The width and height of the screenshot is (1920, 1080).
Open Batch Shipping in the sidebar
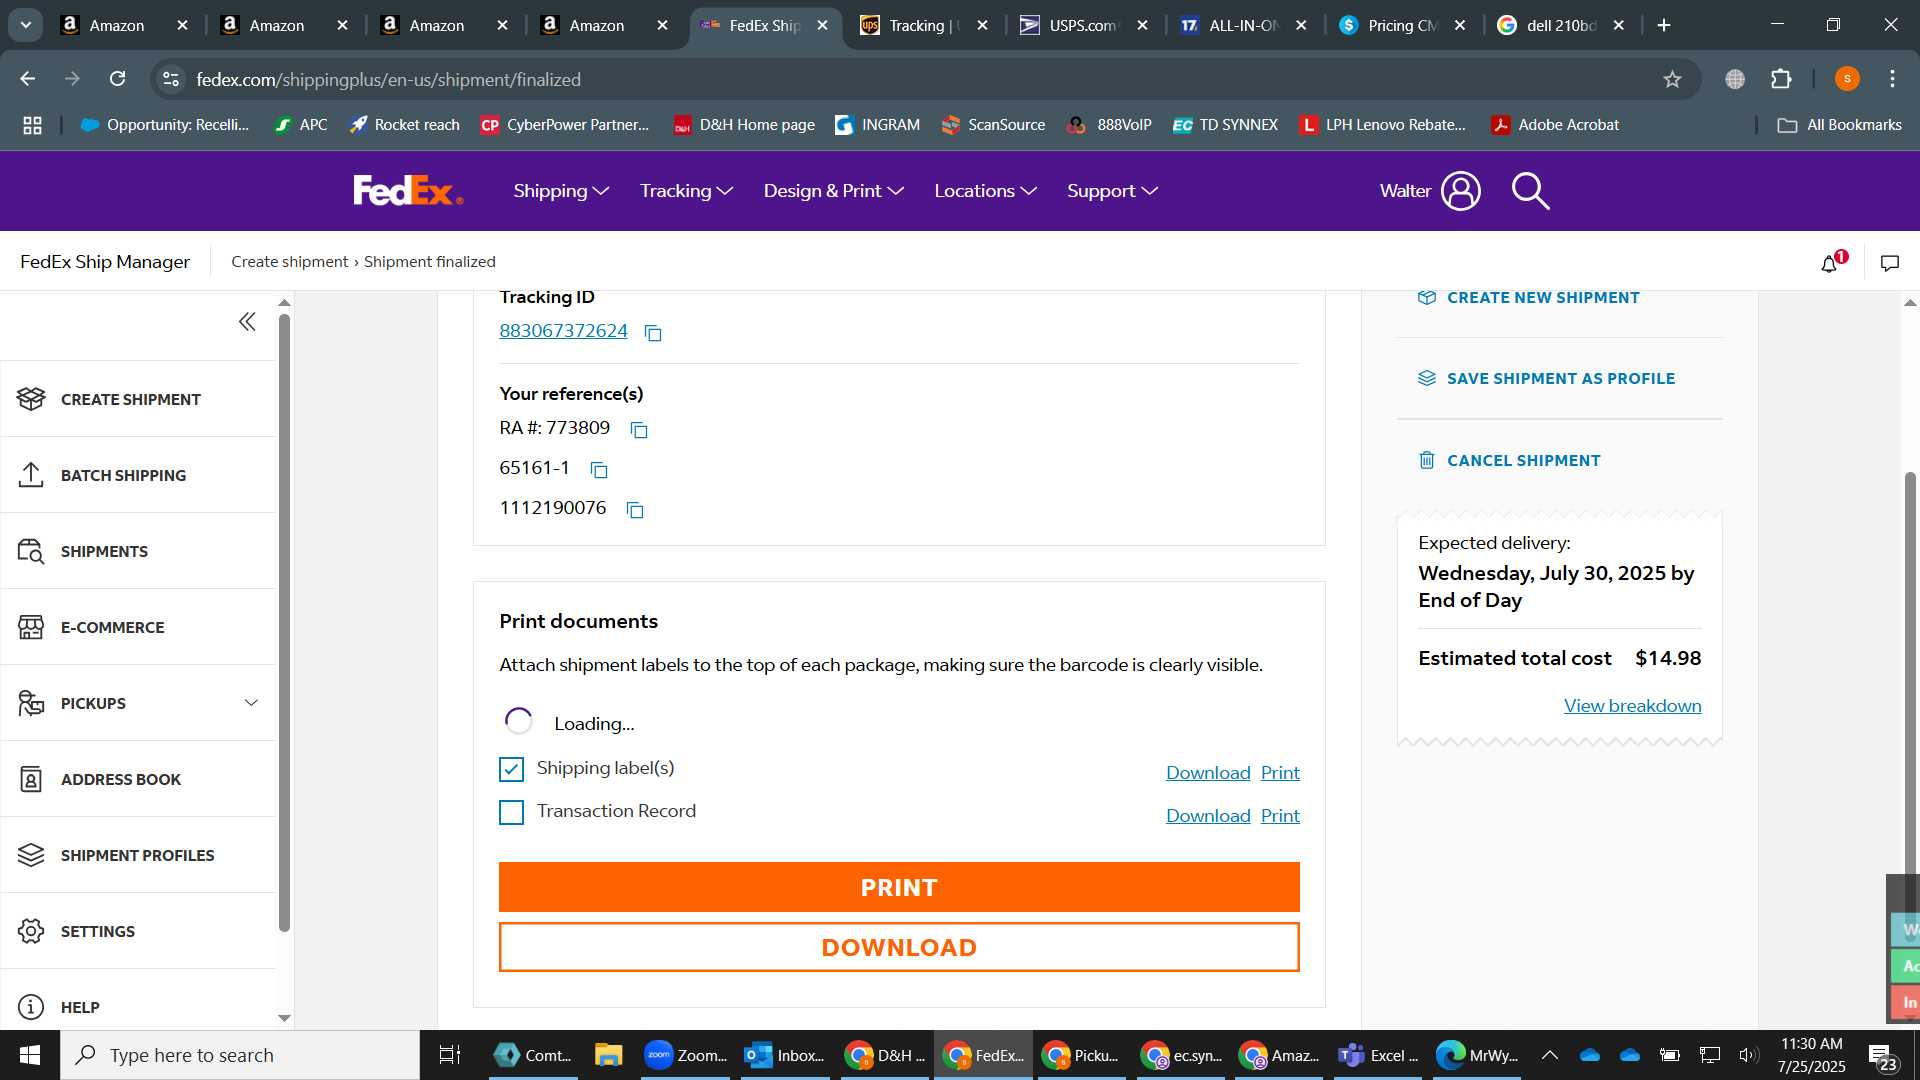138,475
